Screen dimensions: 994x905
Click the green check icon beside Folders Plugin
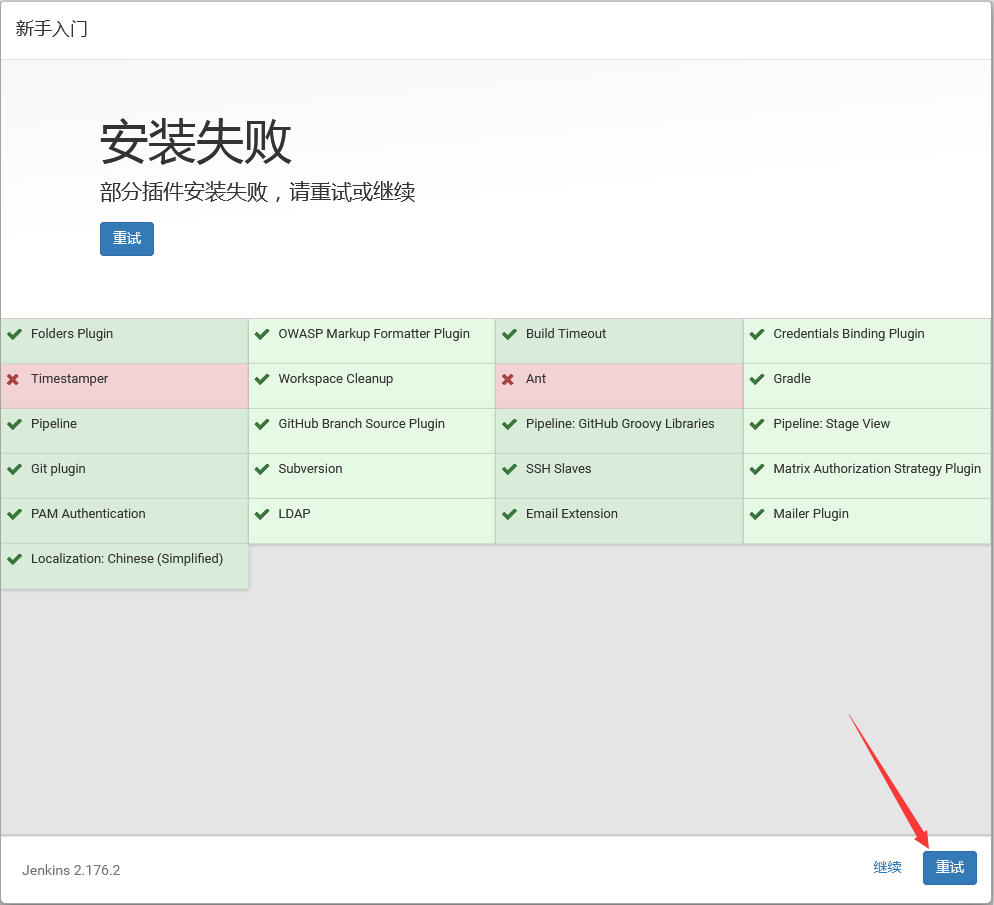pyautogui.click(x=15, y=334)
